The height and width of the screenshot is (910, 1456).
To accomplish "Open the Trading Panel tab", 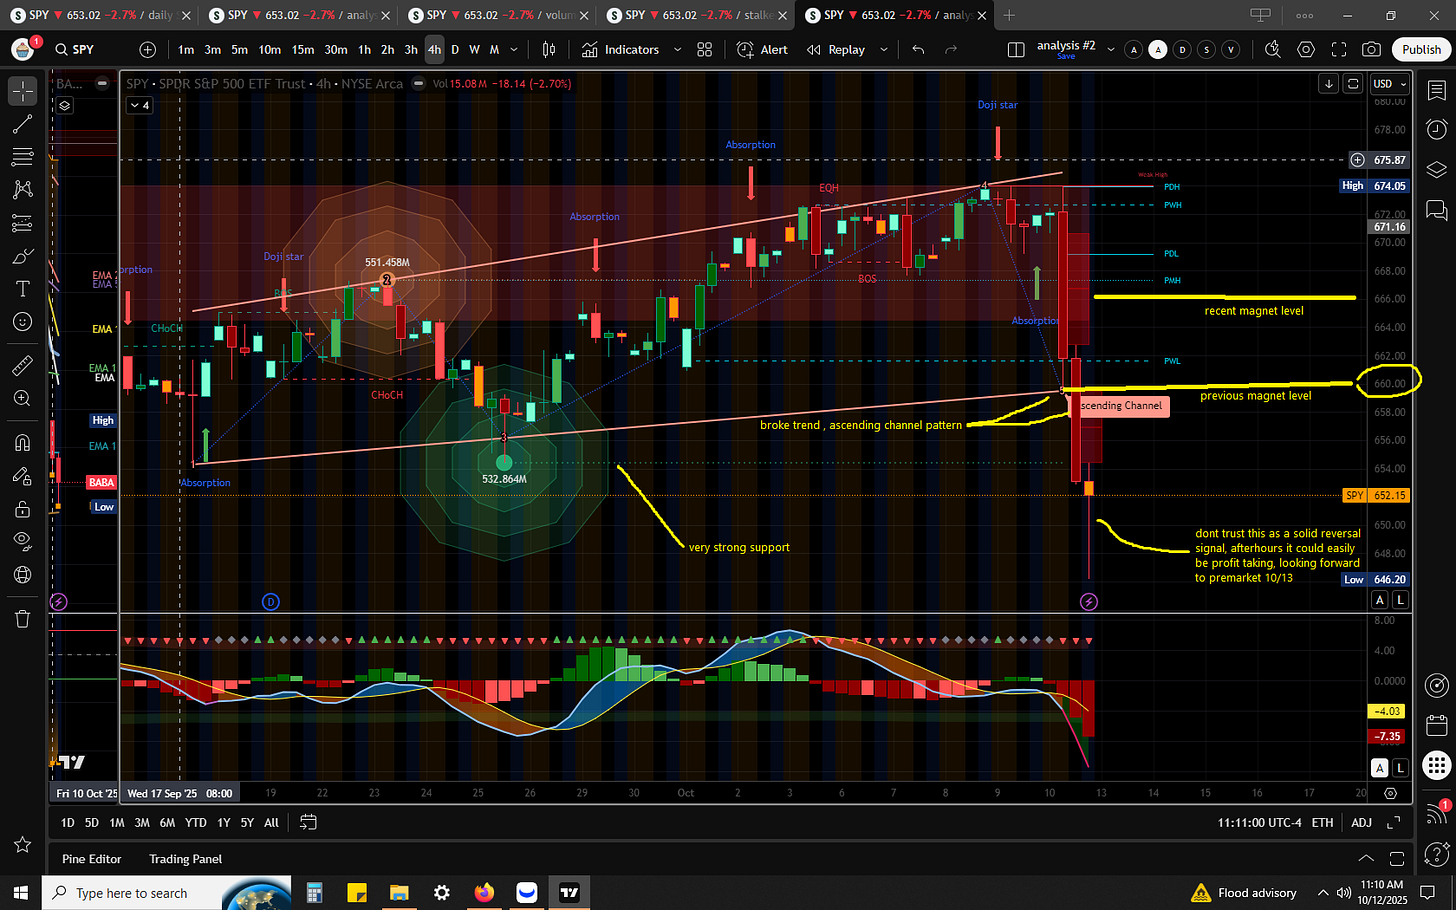I will tap(186, 859).
